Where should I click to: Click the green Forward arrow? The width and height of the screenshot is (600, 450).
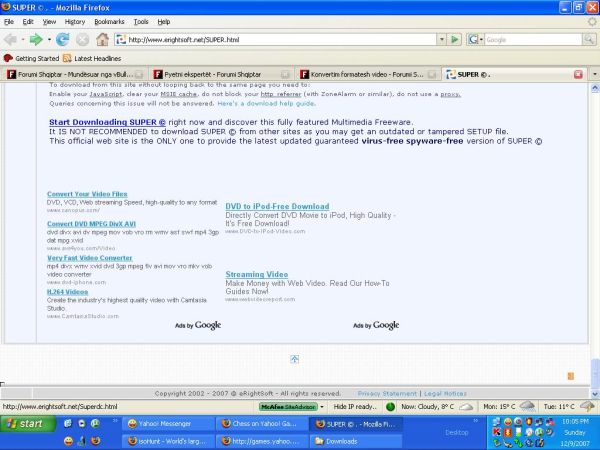click(36, 39)
